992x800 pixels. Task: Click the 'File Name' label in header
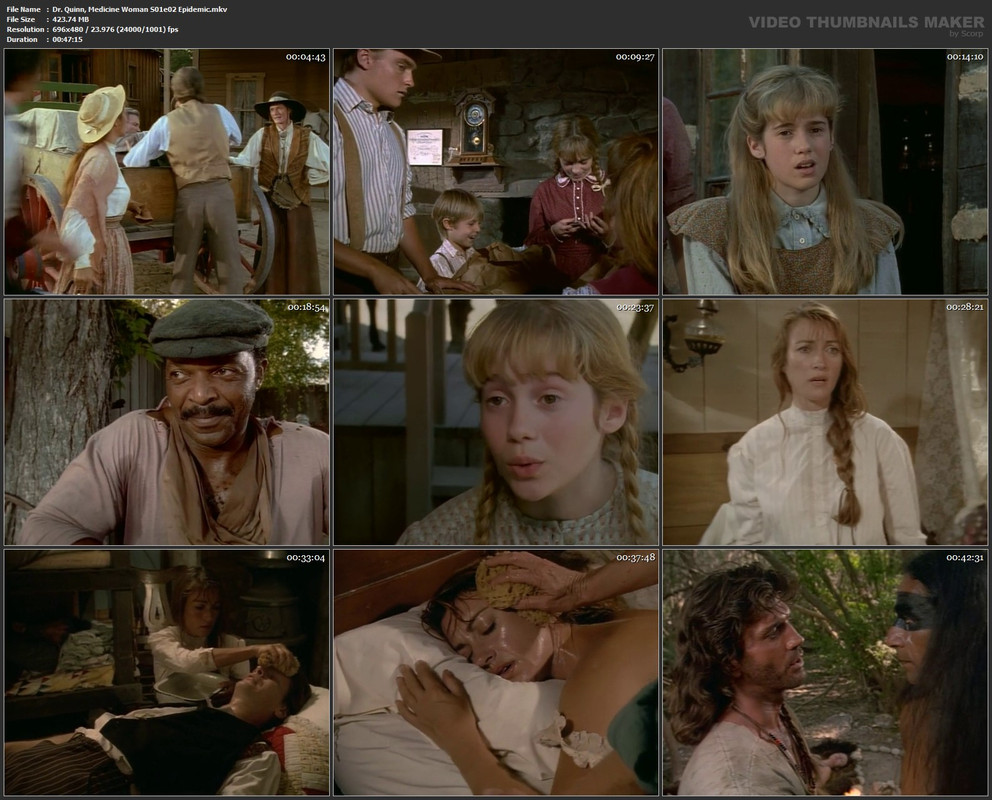(x=23, y=9)
